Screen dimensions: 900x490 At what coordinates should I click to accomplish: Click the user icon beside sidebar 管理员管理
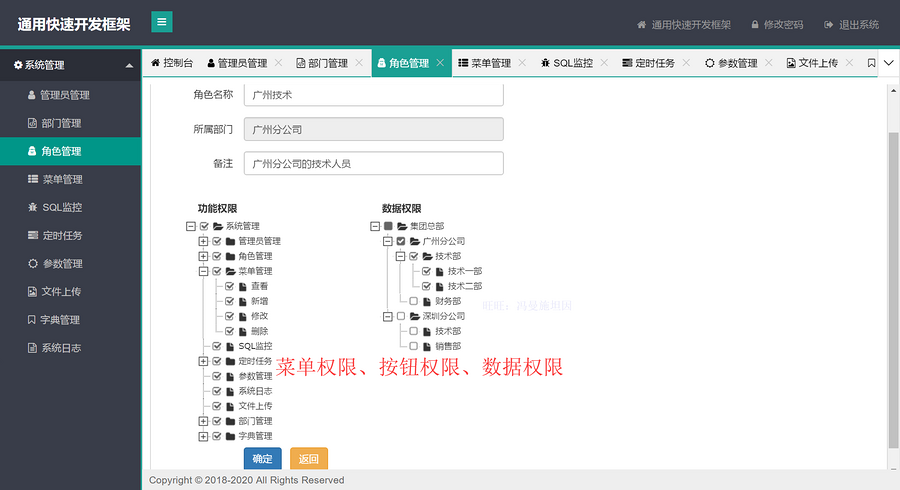(x=32, y=95)
